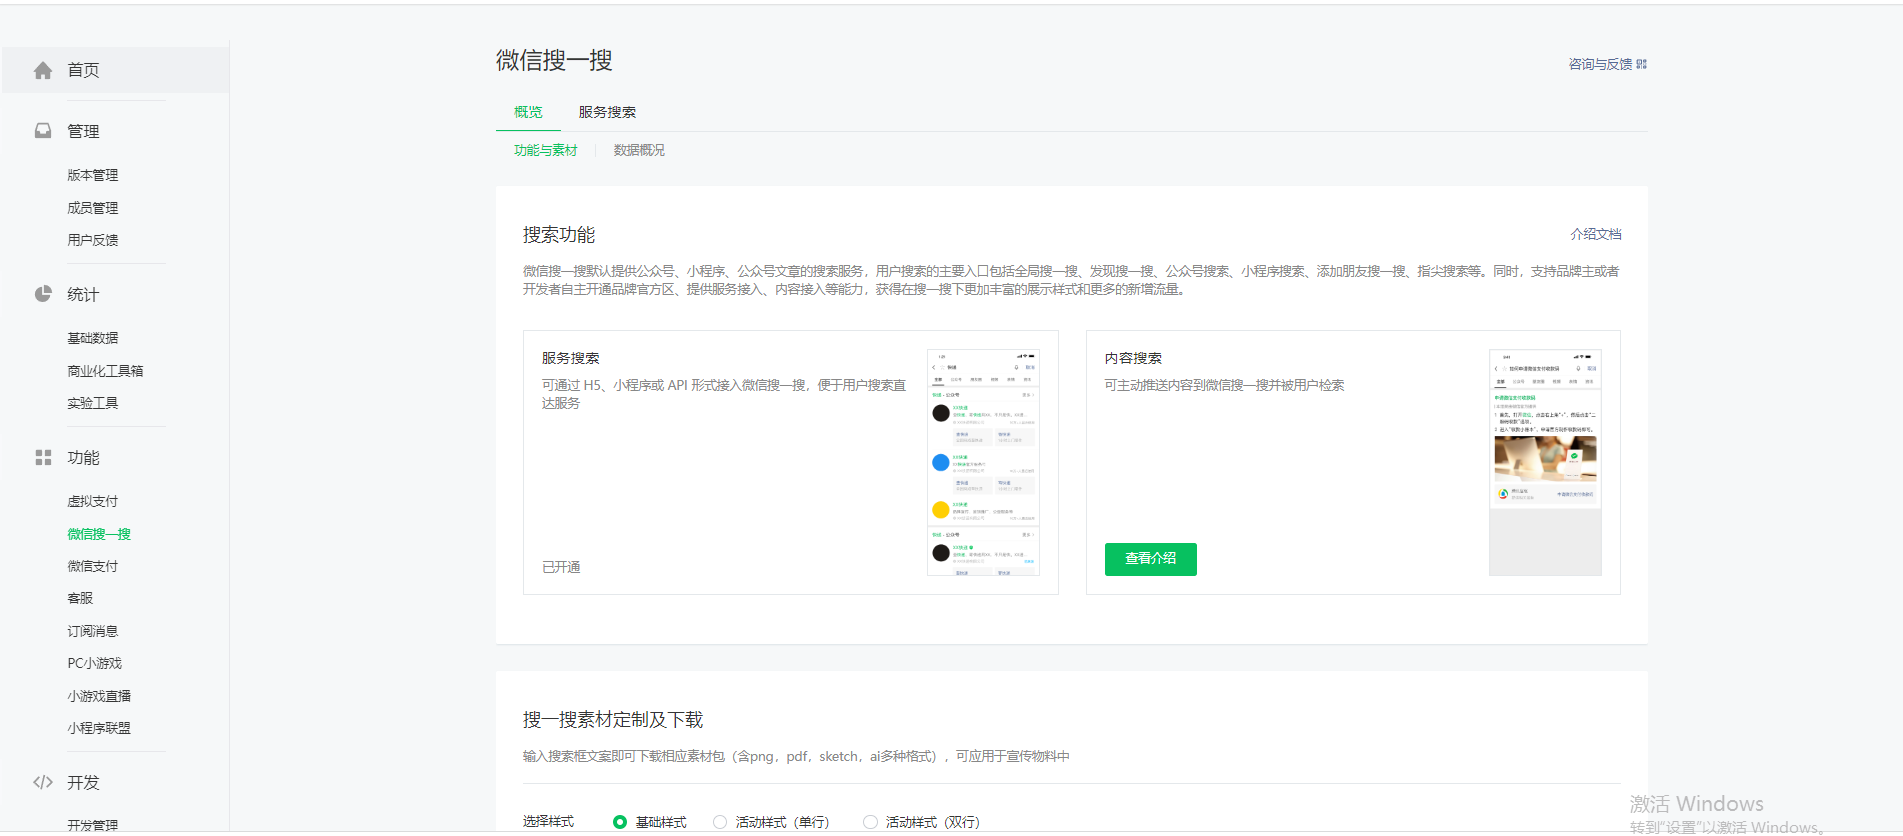Click the 已开通 status text
This screenshot has width=1903, height=836.
(561, 567)
